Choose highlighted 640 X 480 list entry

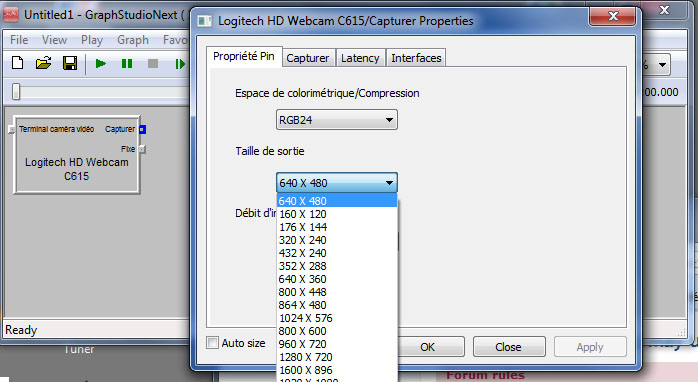point(337,201)
